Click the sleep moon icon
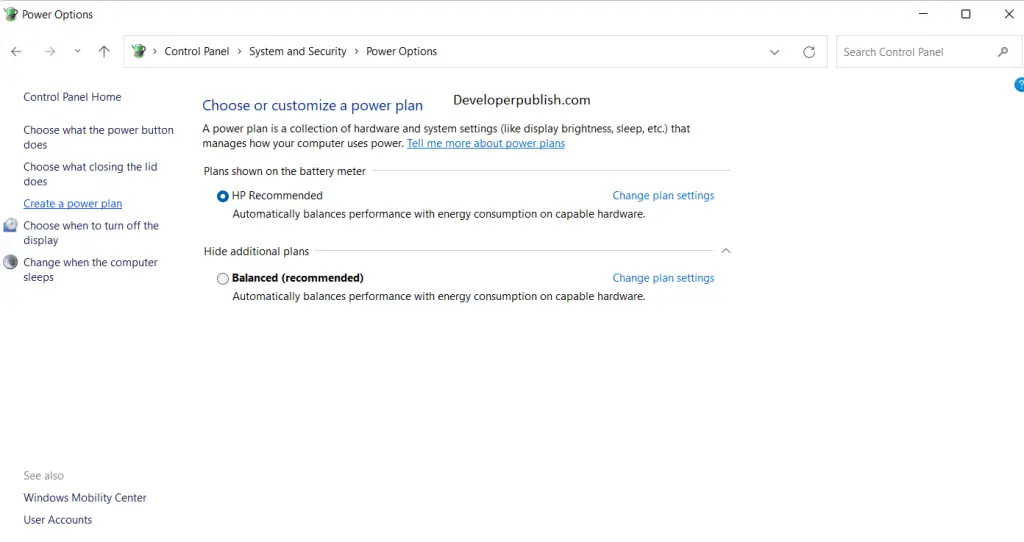 (x=10, y=262)
